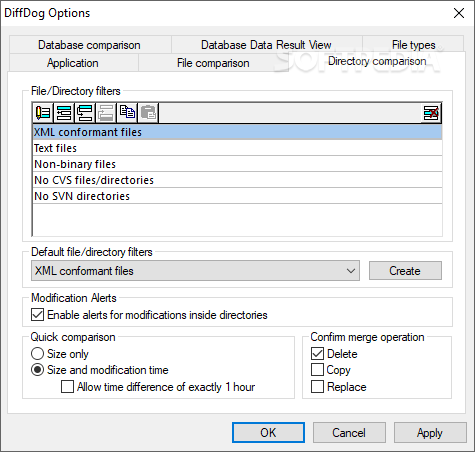
Task: Click the Create button
Action: 405,271
